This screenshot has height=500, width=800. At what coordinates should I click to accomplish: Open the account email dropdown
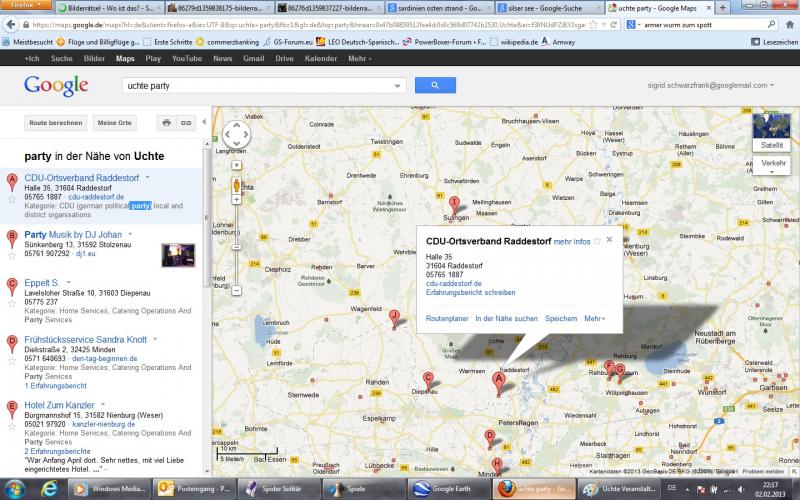coord(711,85)
